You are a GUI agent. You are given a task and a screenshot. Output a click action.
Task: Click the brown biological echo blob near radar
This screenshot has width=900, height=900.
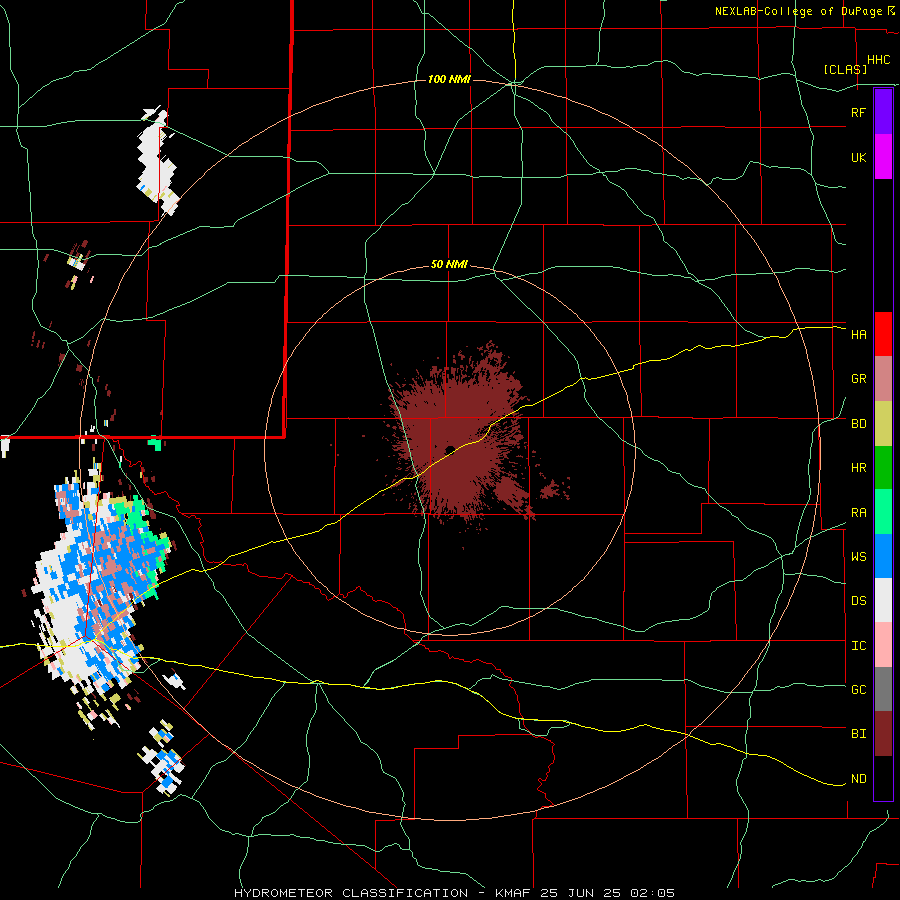click(461, 436)
